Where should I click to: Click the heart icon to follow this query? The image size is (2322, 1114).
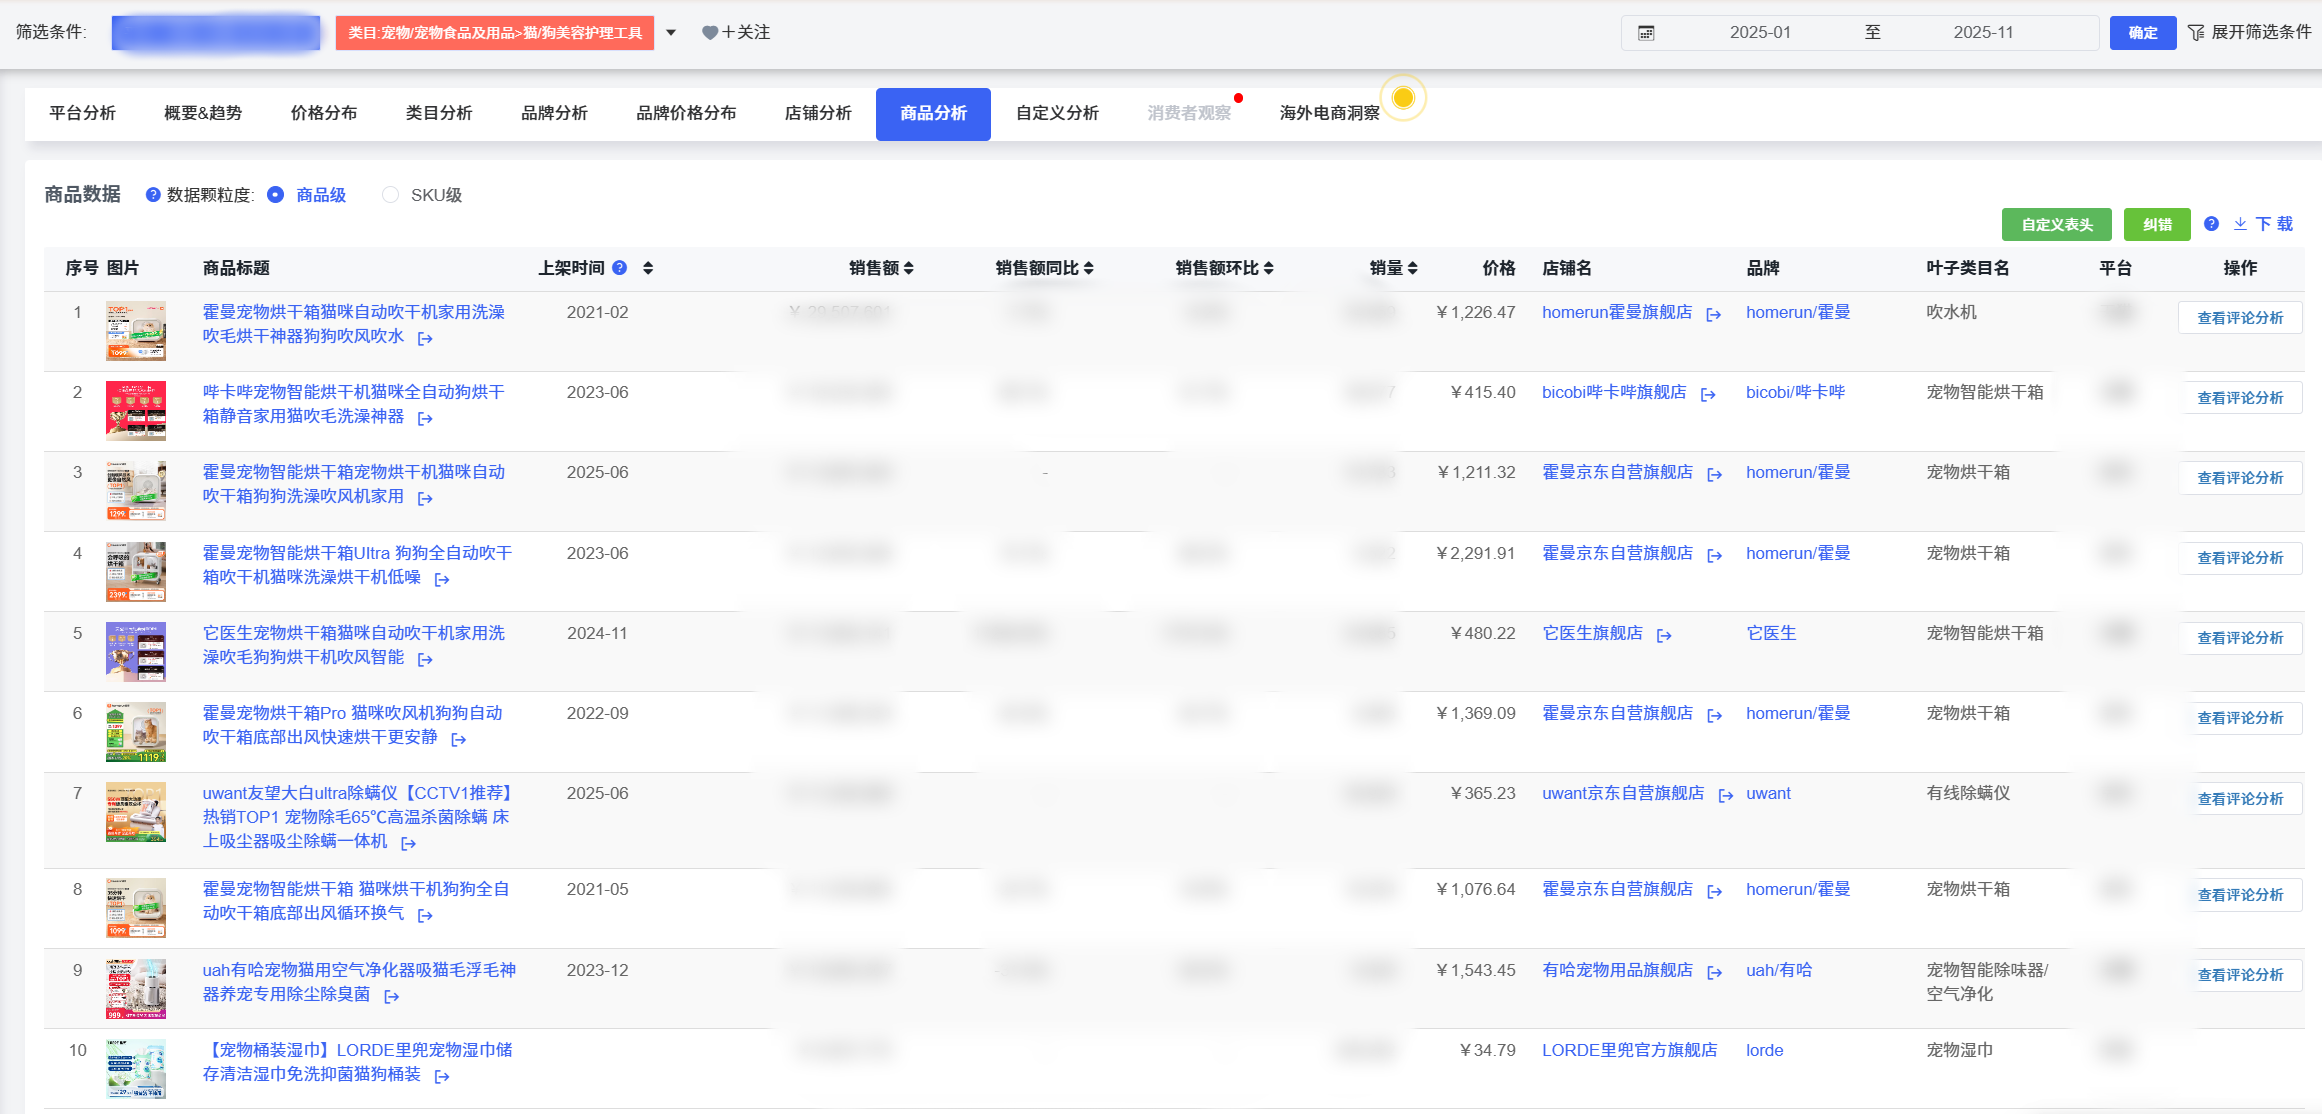711,32
